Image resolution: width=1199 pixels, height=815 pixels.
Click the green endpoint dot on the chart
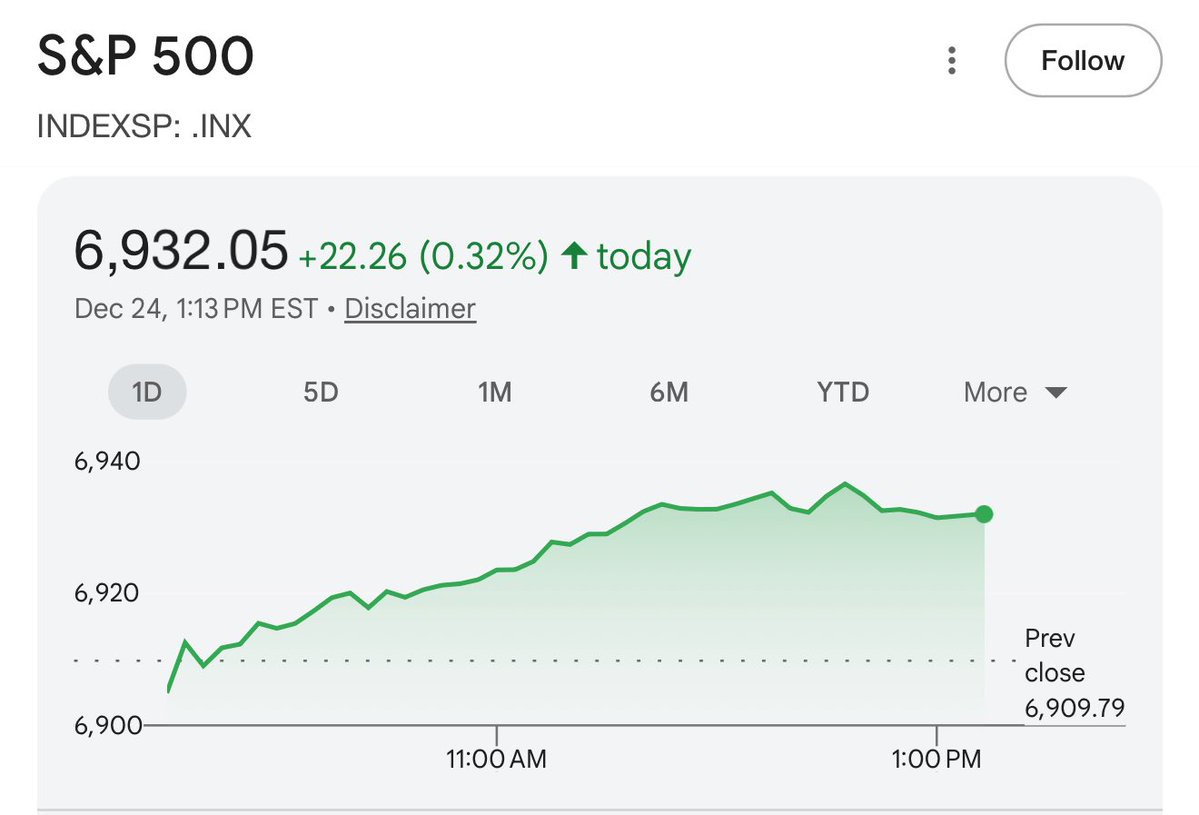click(x=984, y=514)
